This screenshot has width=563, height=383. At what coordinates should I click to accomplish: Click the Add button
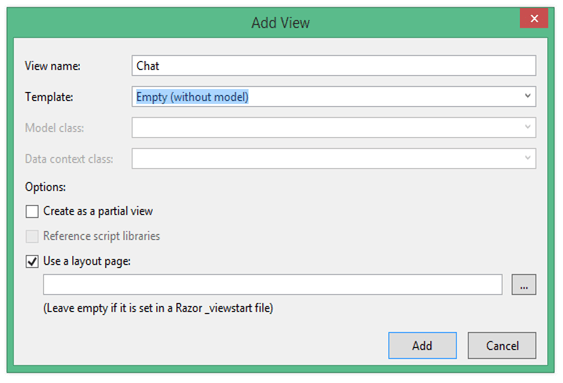[x=422, y=345]
